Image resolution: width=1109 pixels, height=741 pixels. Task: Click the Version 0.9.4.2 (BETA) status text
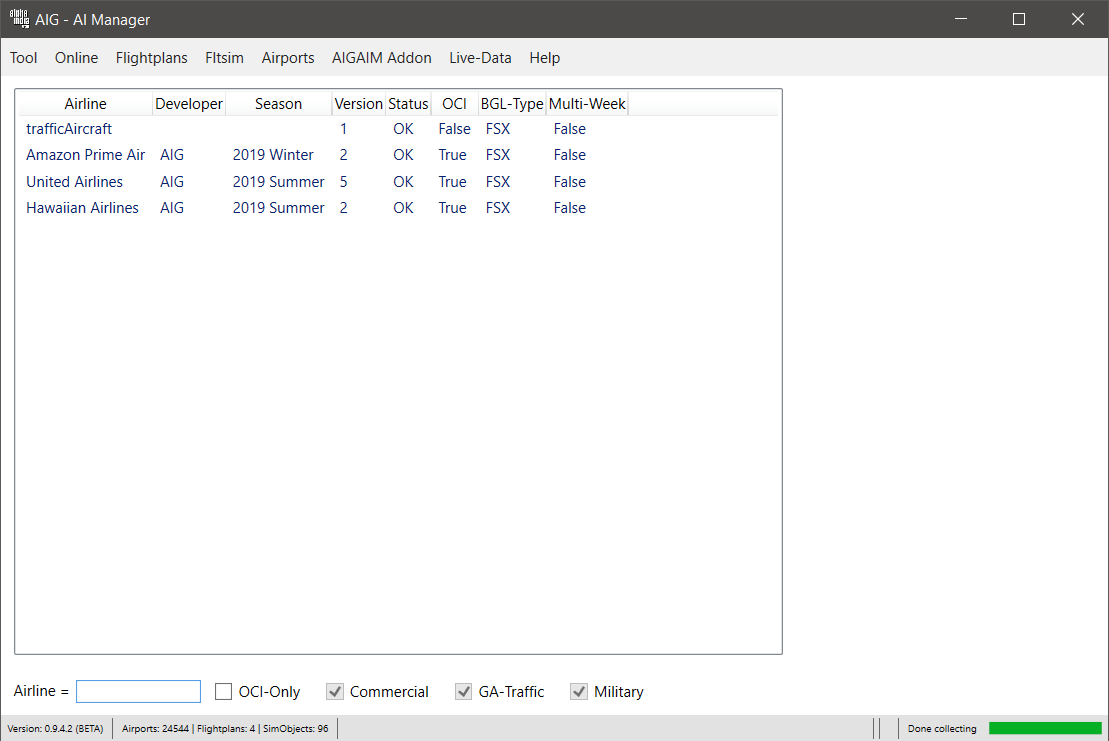(55, 728)
